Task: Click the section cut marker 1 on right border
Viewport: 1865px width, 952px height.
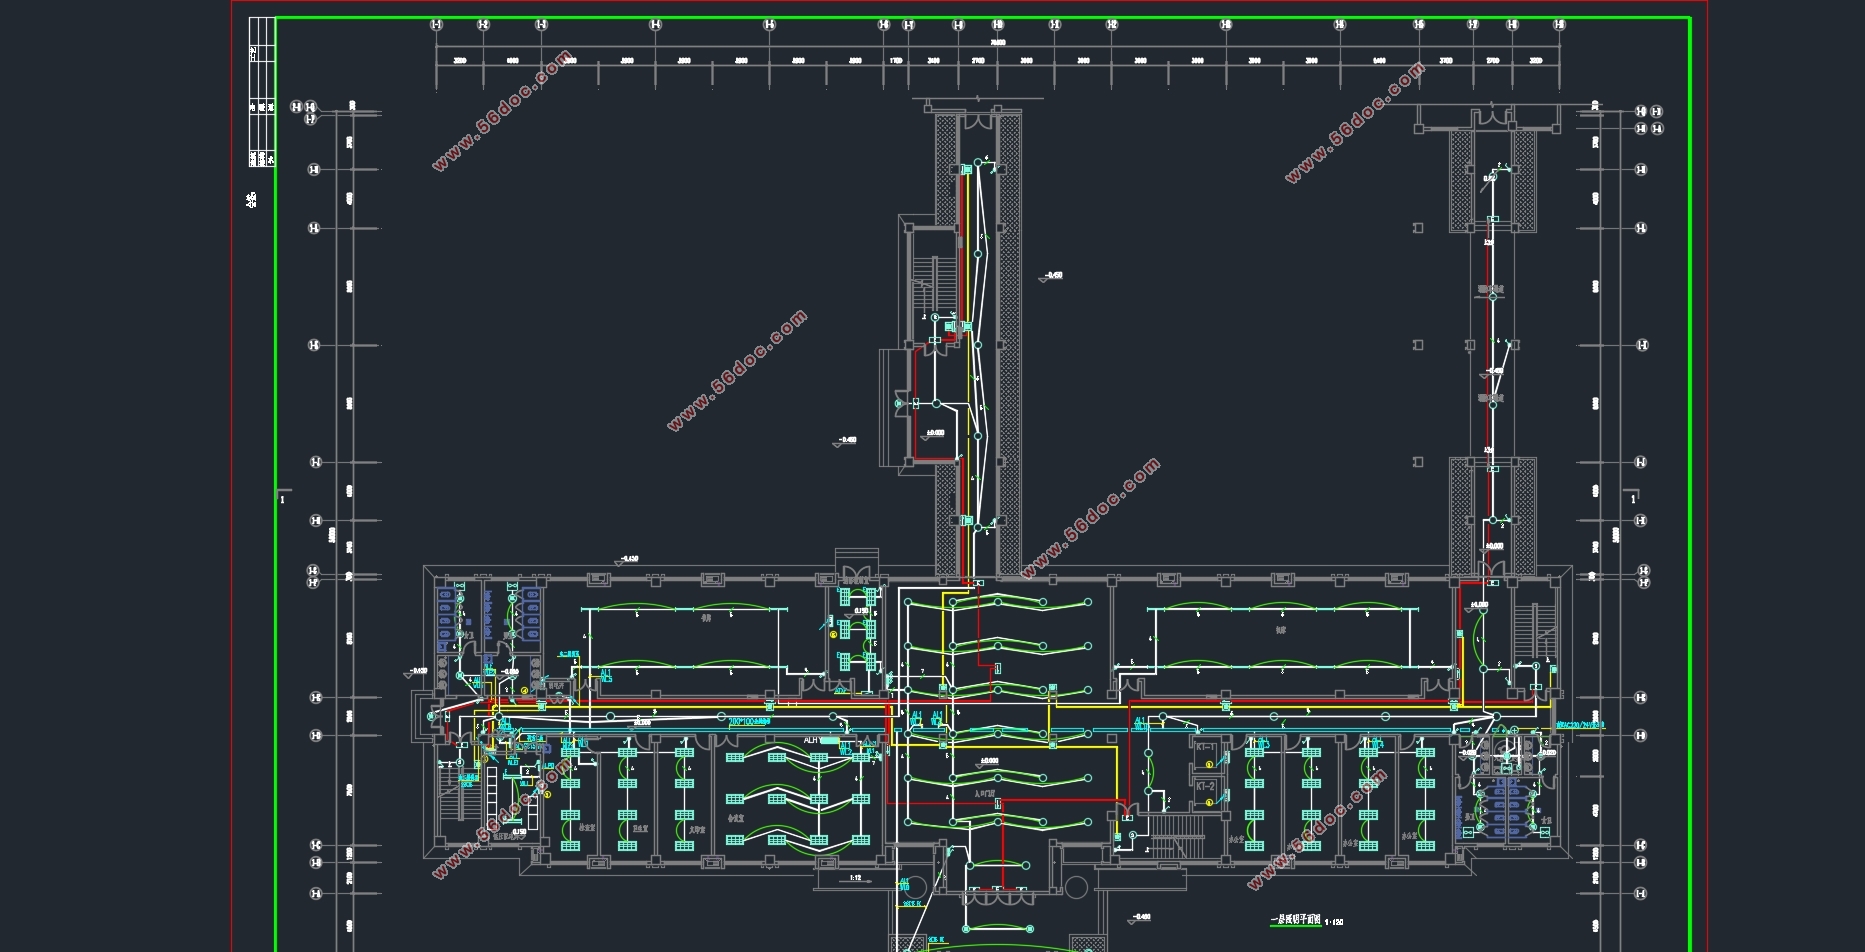Action: pos(1633,497)
